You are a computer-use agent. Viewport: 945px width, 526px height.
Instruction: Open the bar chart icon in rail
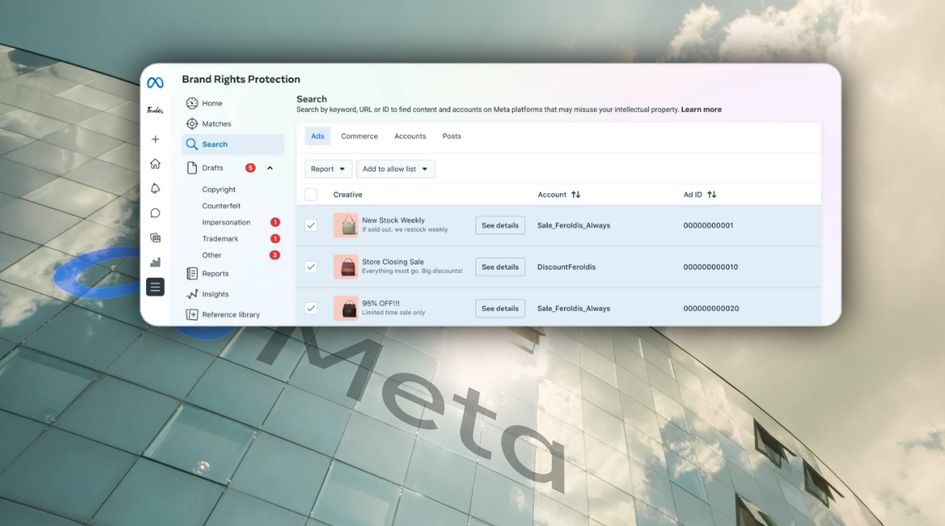(155, 262)
